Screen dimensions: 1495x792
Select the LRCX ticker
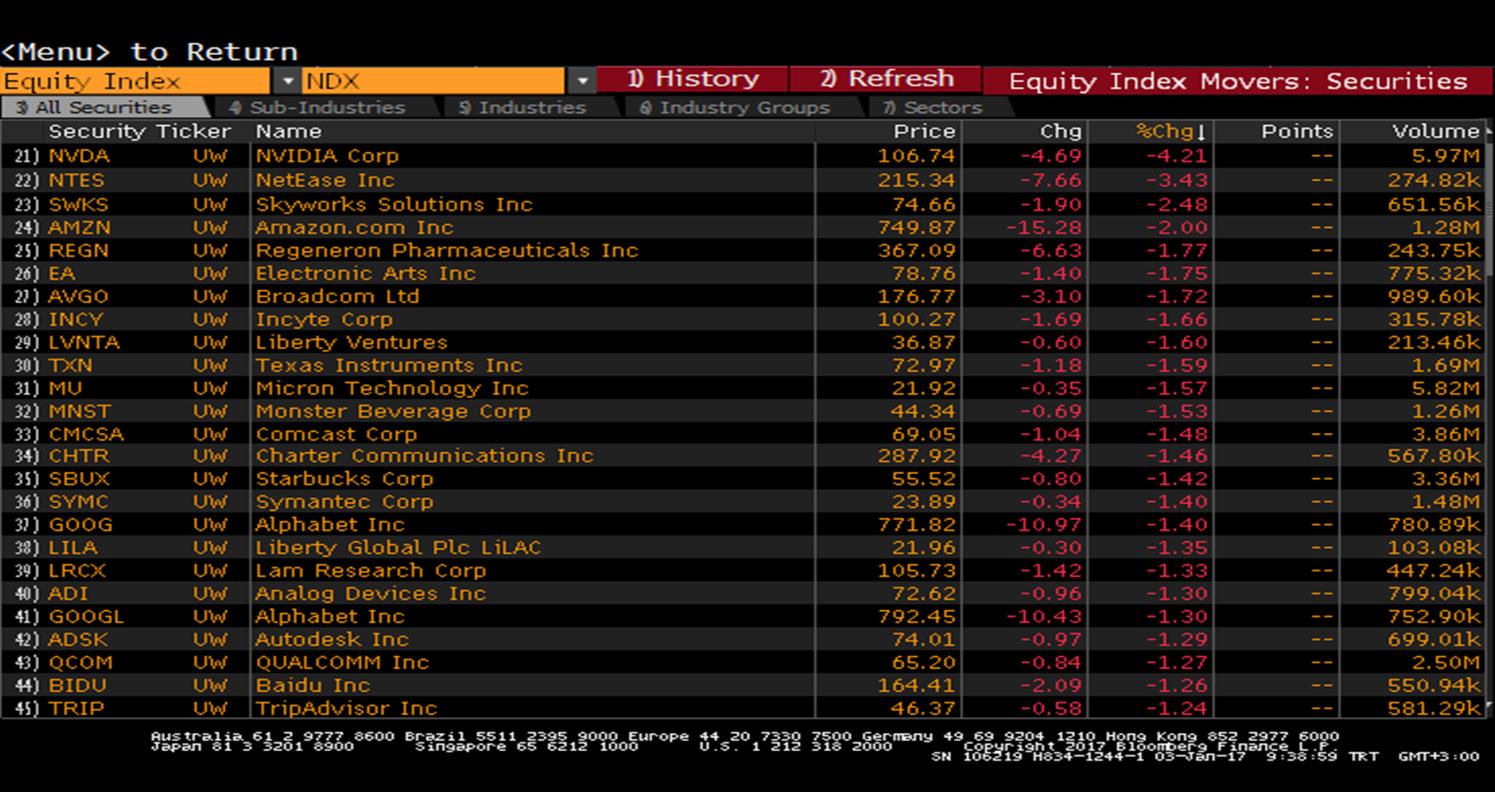[77, 570]
